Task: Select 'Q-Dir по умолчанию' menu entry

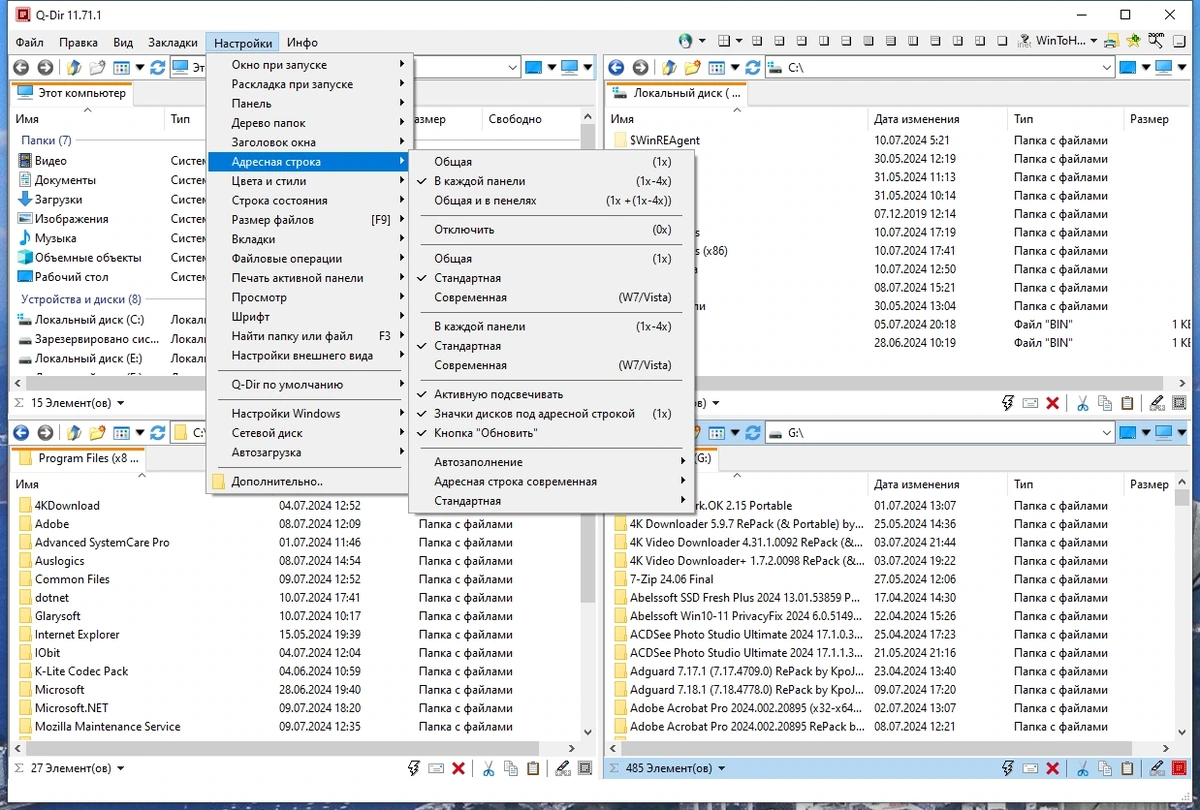Action: (308, 384)
